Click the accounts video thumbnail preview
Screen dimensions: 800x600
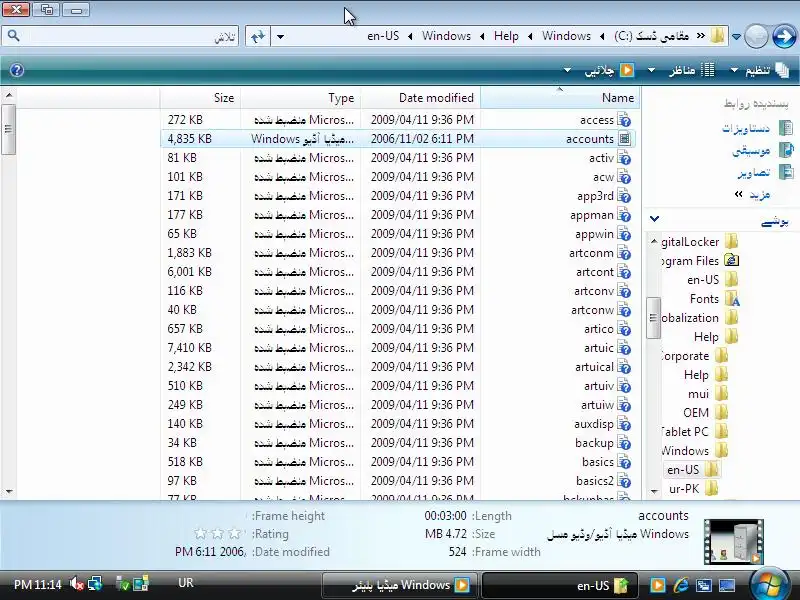[734, 541]
